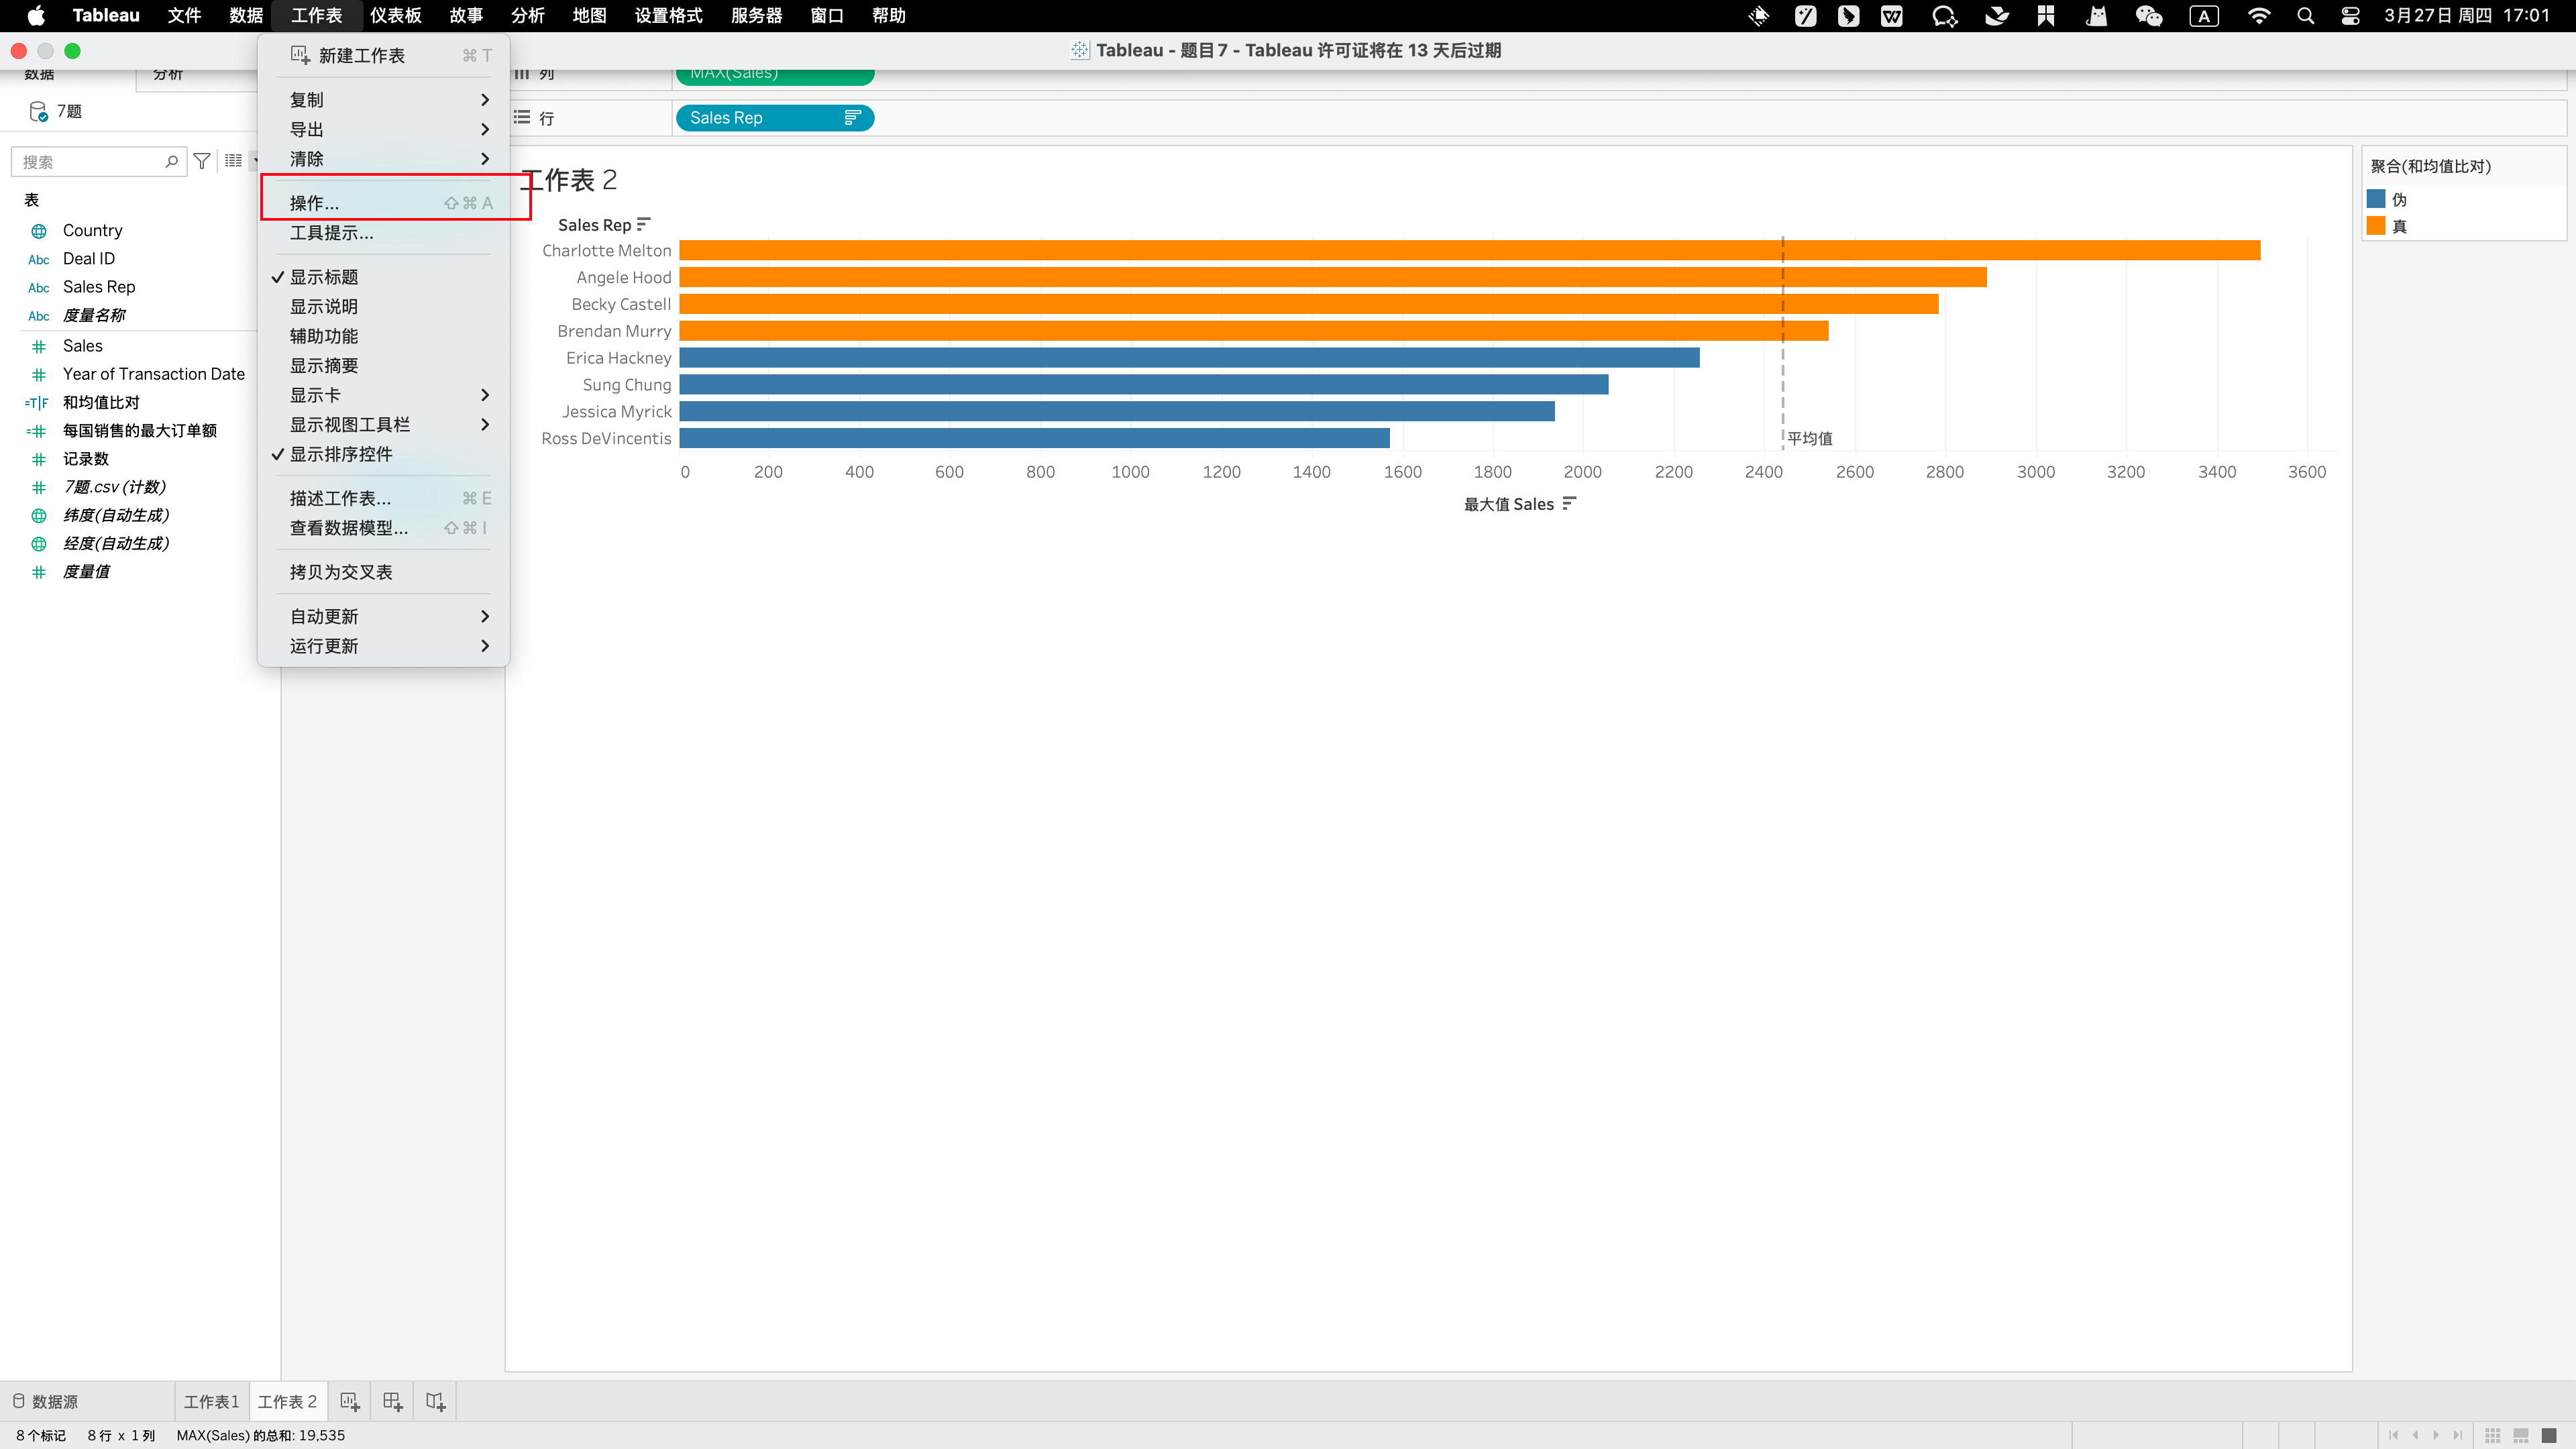The image size is (2576, 1449).
Task: Show sheet sorter grid icon in status bar
Action: coord(2493,1435)
